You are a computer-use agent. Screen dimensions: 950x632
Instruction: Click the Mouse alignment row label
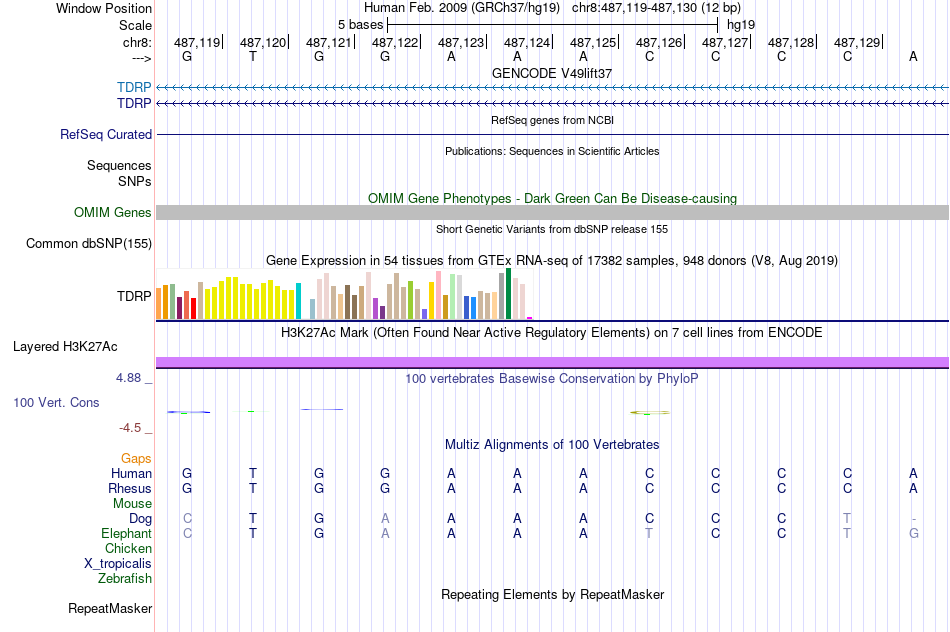tap(132, 504)
